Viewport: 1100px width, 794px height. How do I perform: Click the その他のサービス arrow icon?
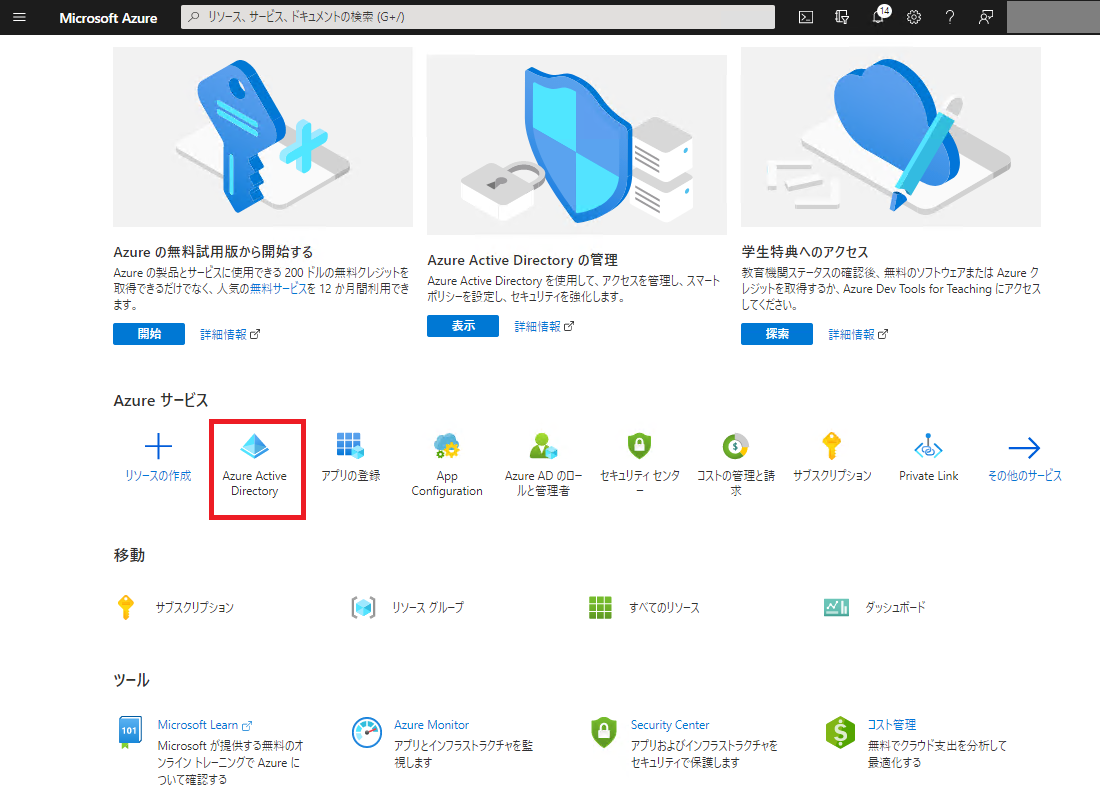coord(1024,447)
